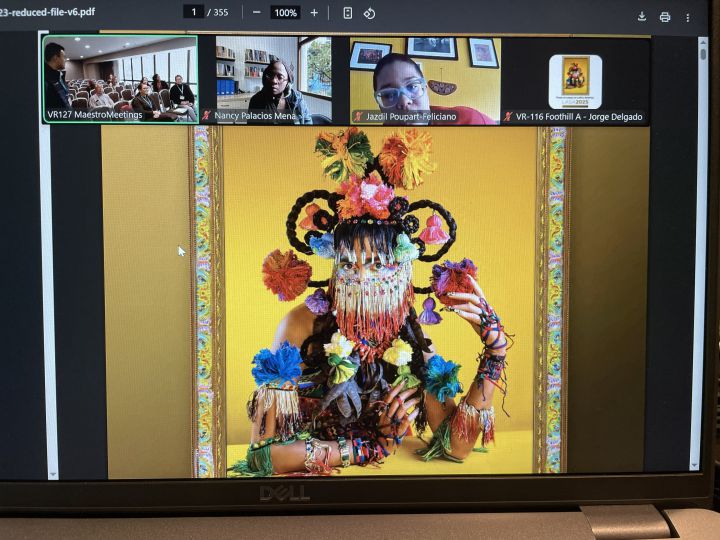Click the total page count 355
Viewport: 720px width, 540px height.
tap(219, 13)
